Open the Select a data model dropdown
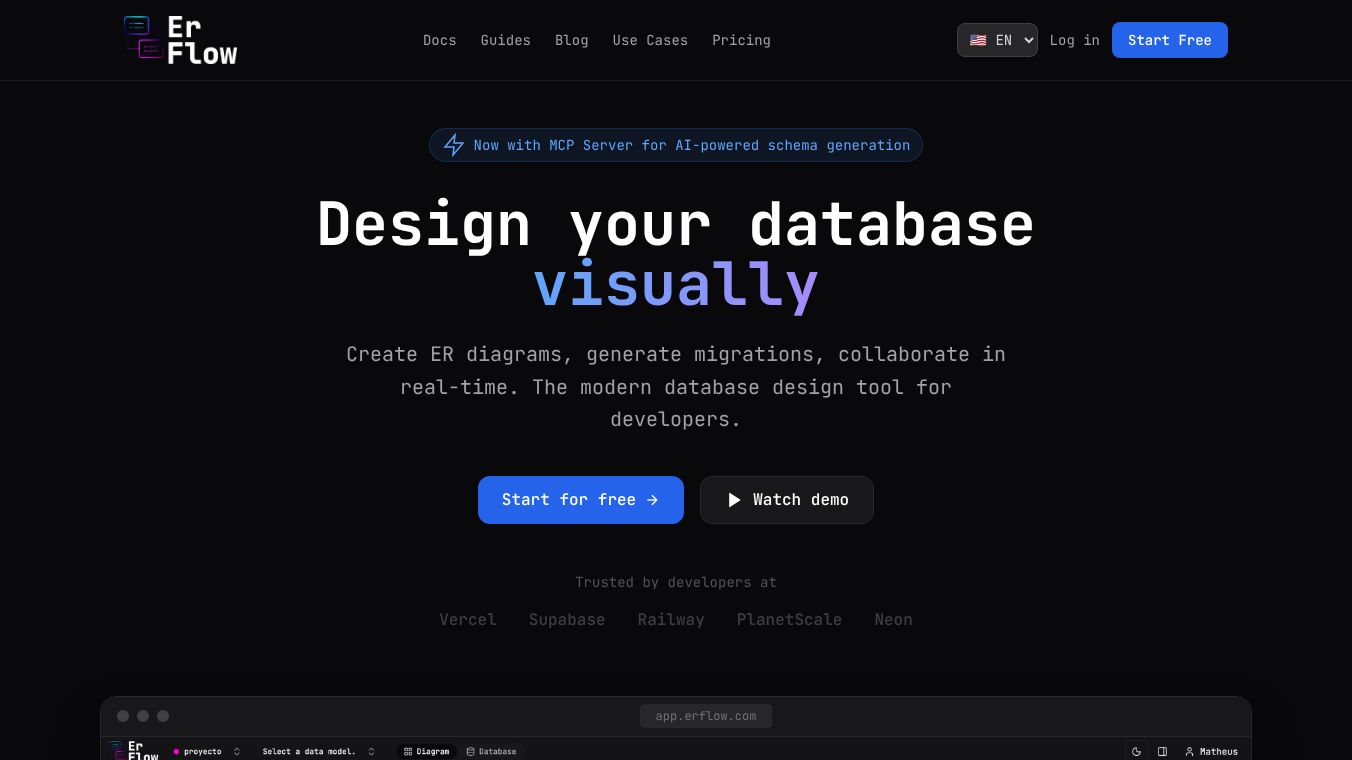 (318, 751)
